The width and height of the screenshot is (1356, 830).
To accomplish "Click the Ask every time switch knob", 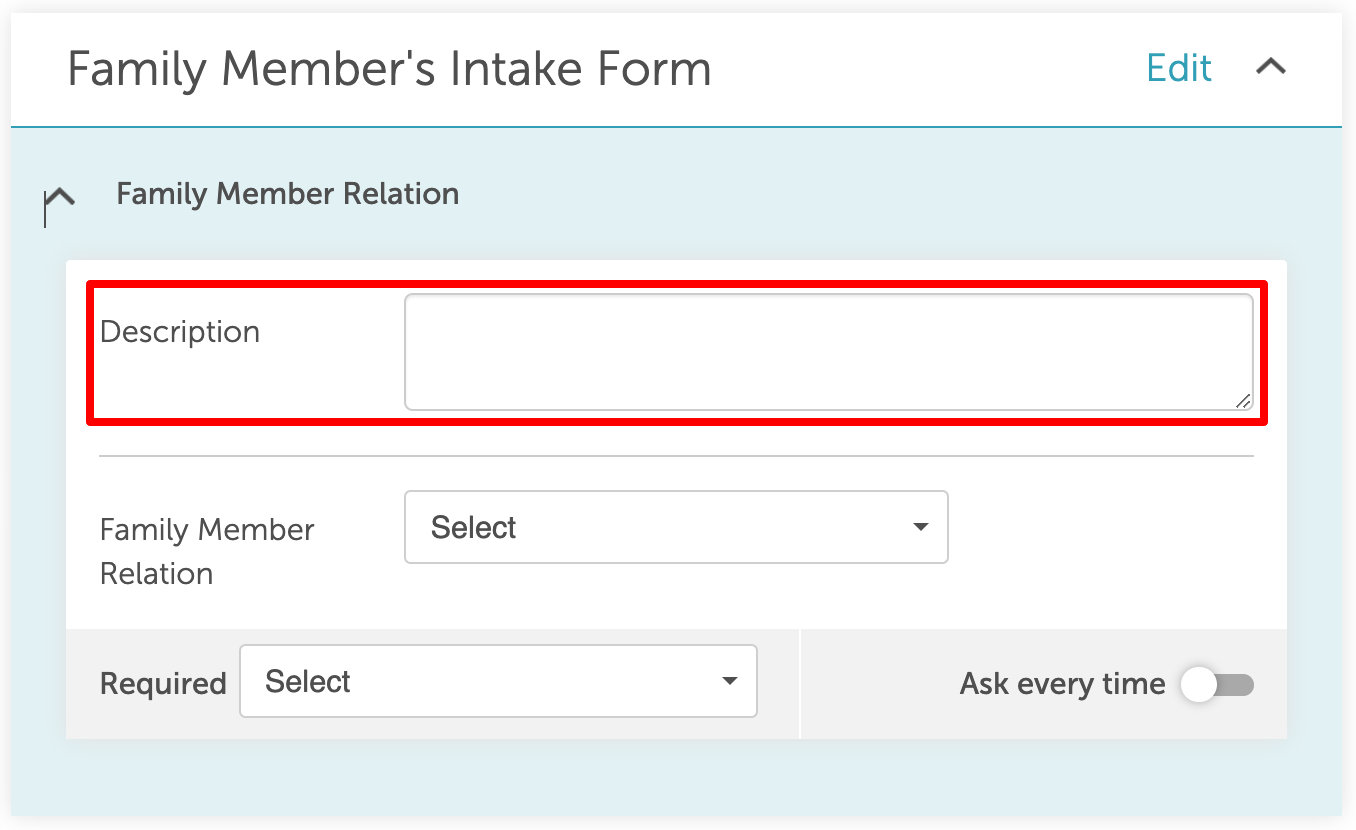I will click(x=1198, y=685).
